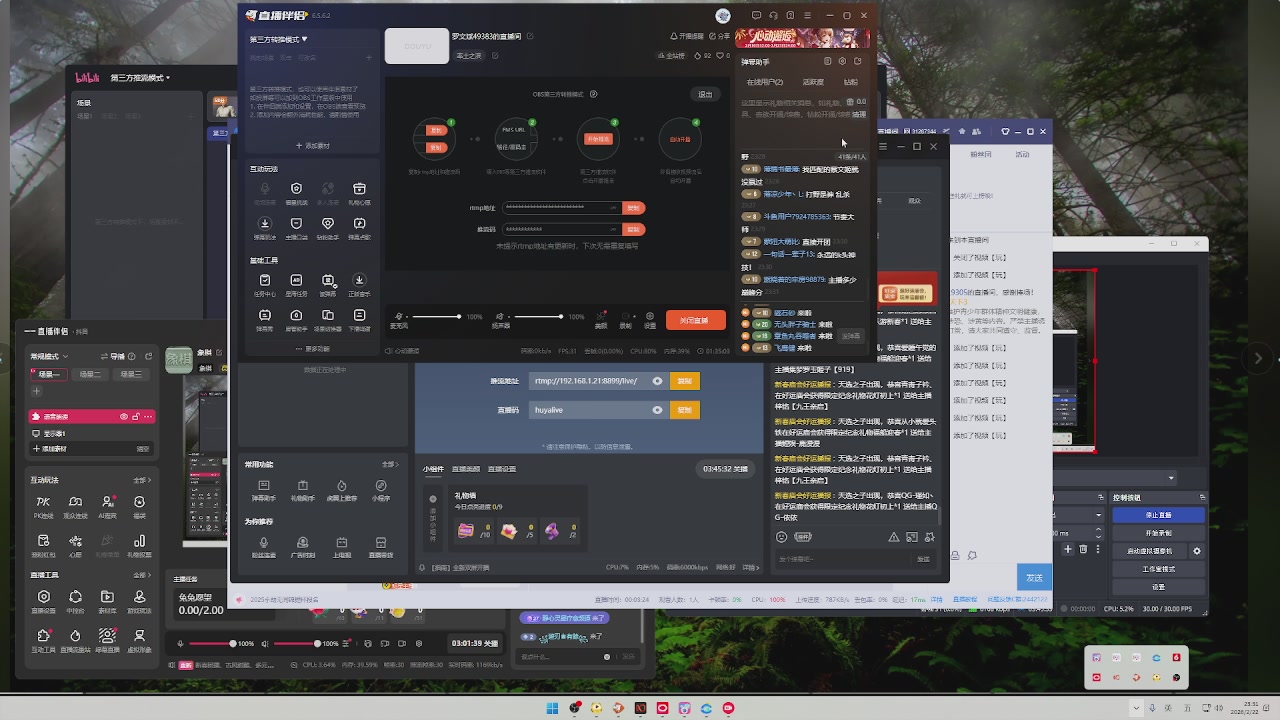Switch to 活跃度 tab in 弹幕助手

click(x=813, y=82)
